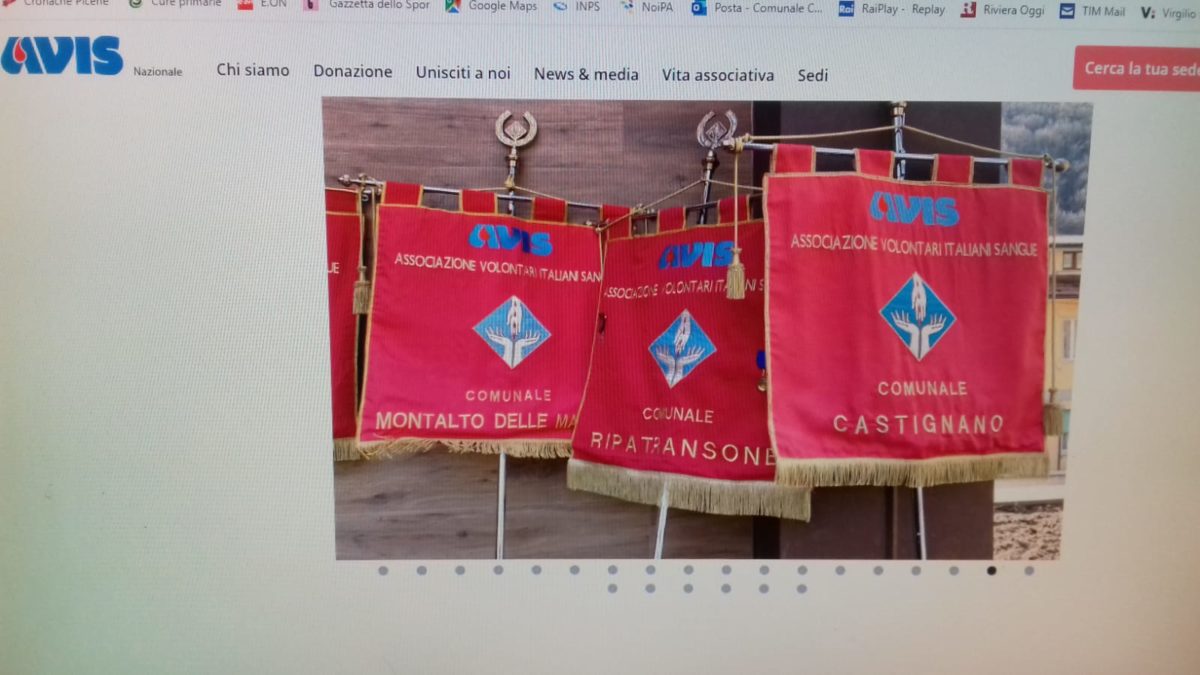The width and height of the screenshot is (1200, 675).
Task: Open the NoiPA bookmark
Action: coord(646,7)
